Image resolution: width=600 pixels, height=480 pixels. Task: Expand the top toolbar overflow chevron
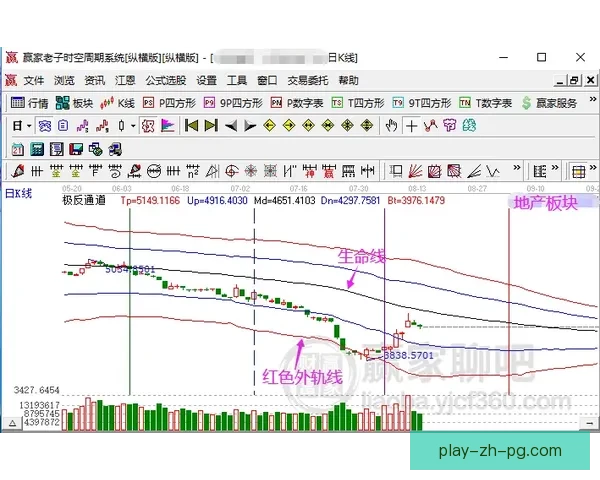[x=593, y=100]
